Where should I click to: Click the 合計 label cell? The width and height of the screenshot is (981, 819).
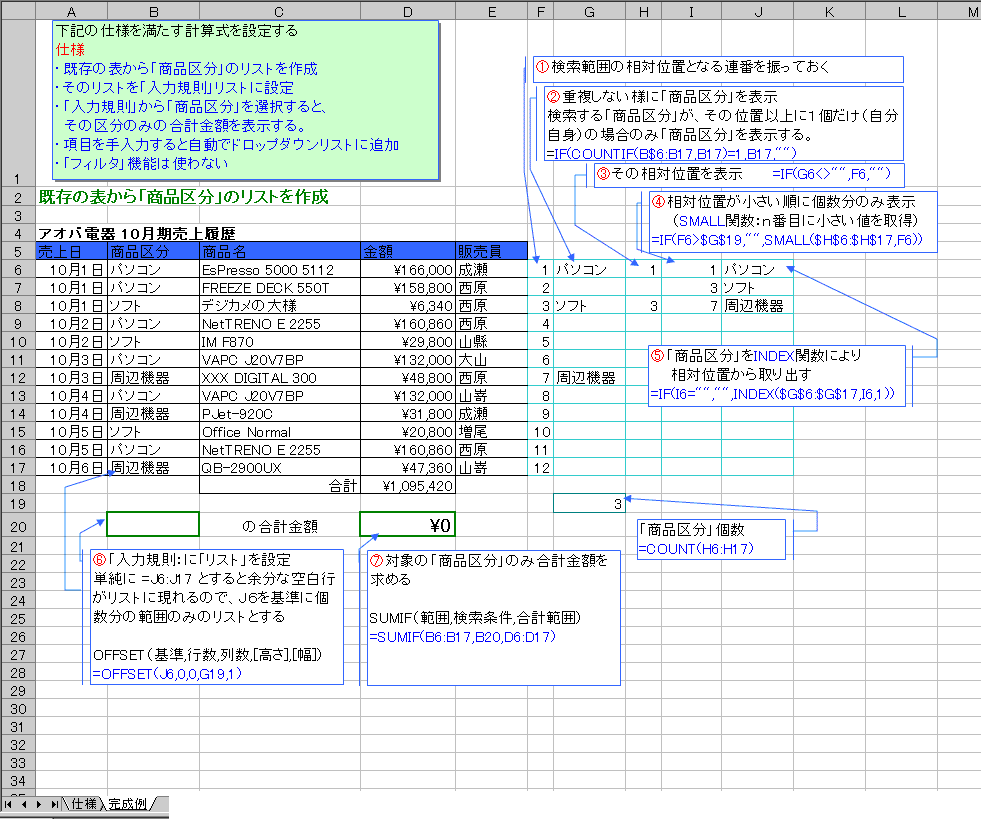pos(280,486)
